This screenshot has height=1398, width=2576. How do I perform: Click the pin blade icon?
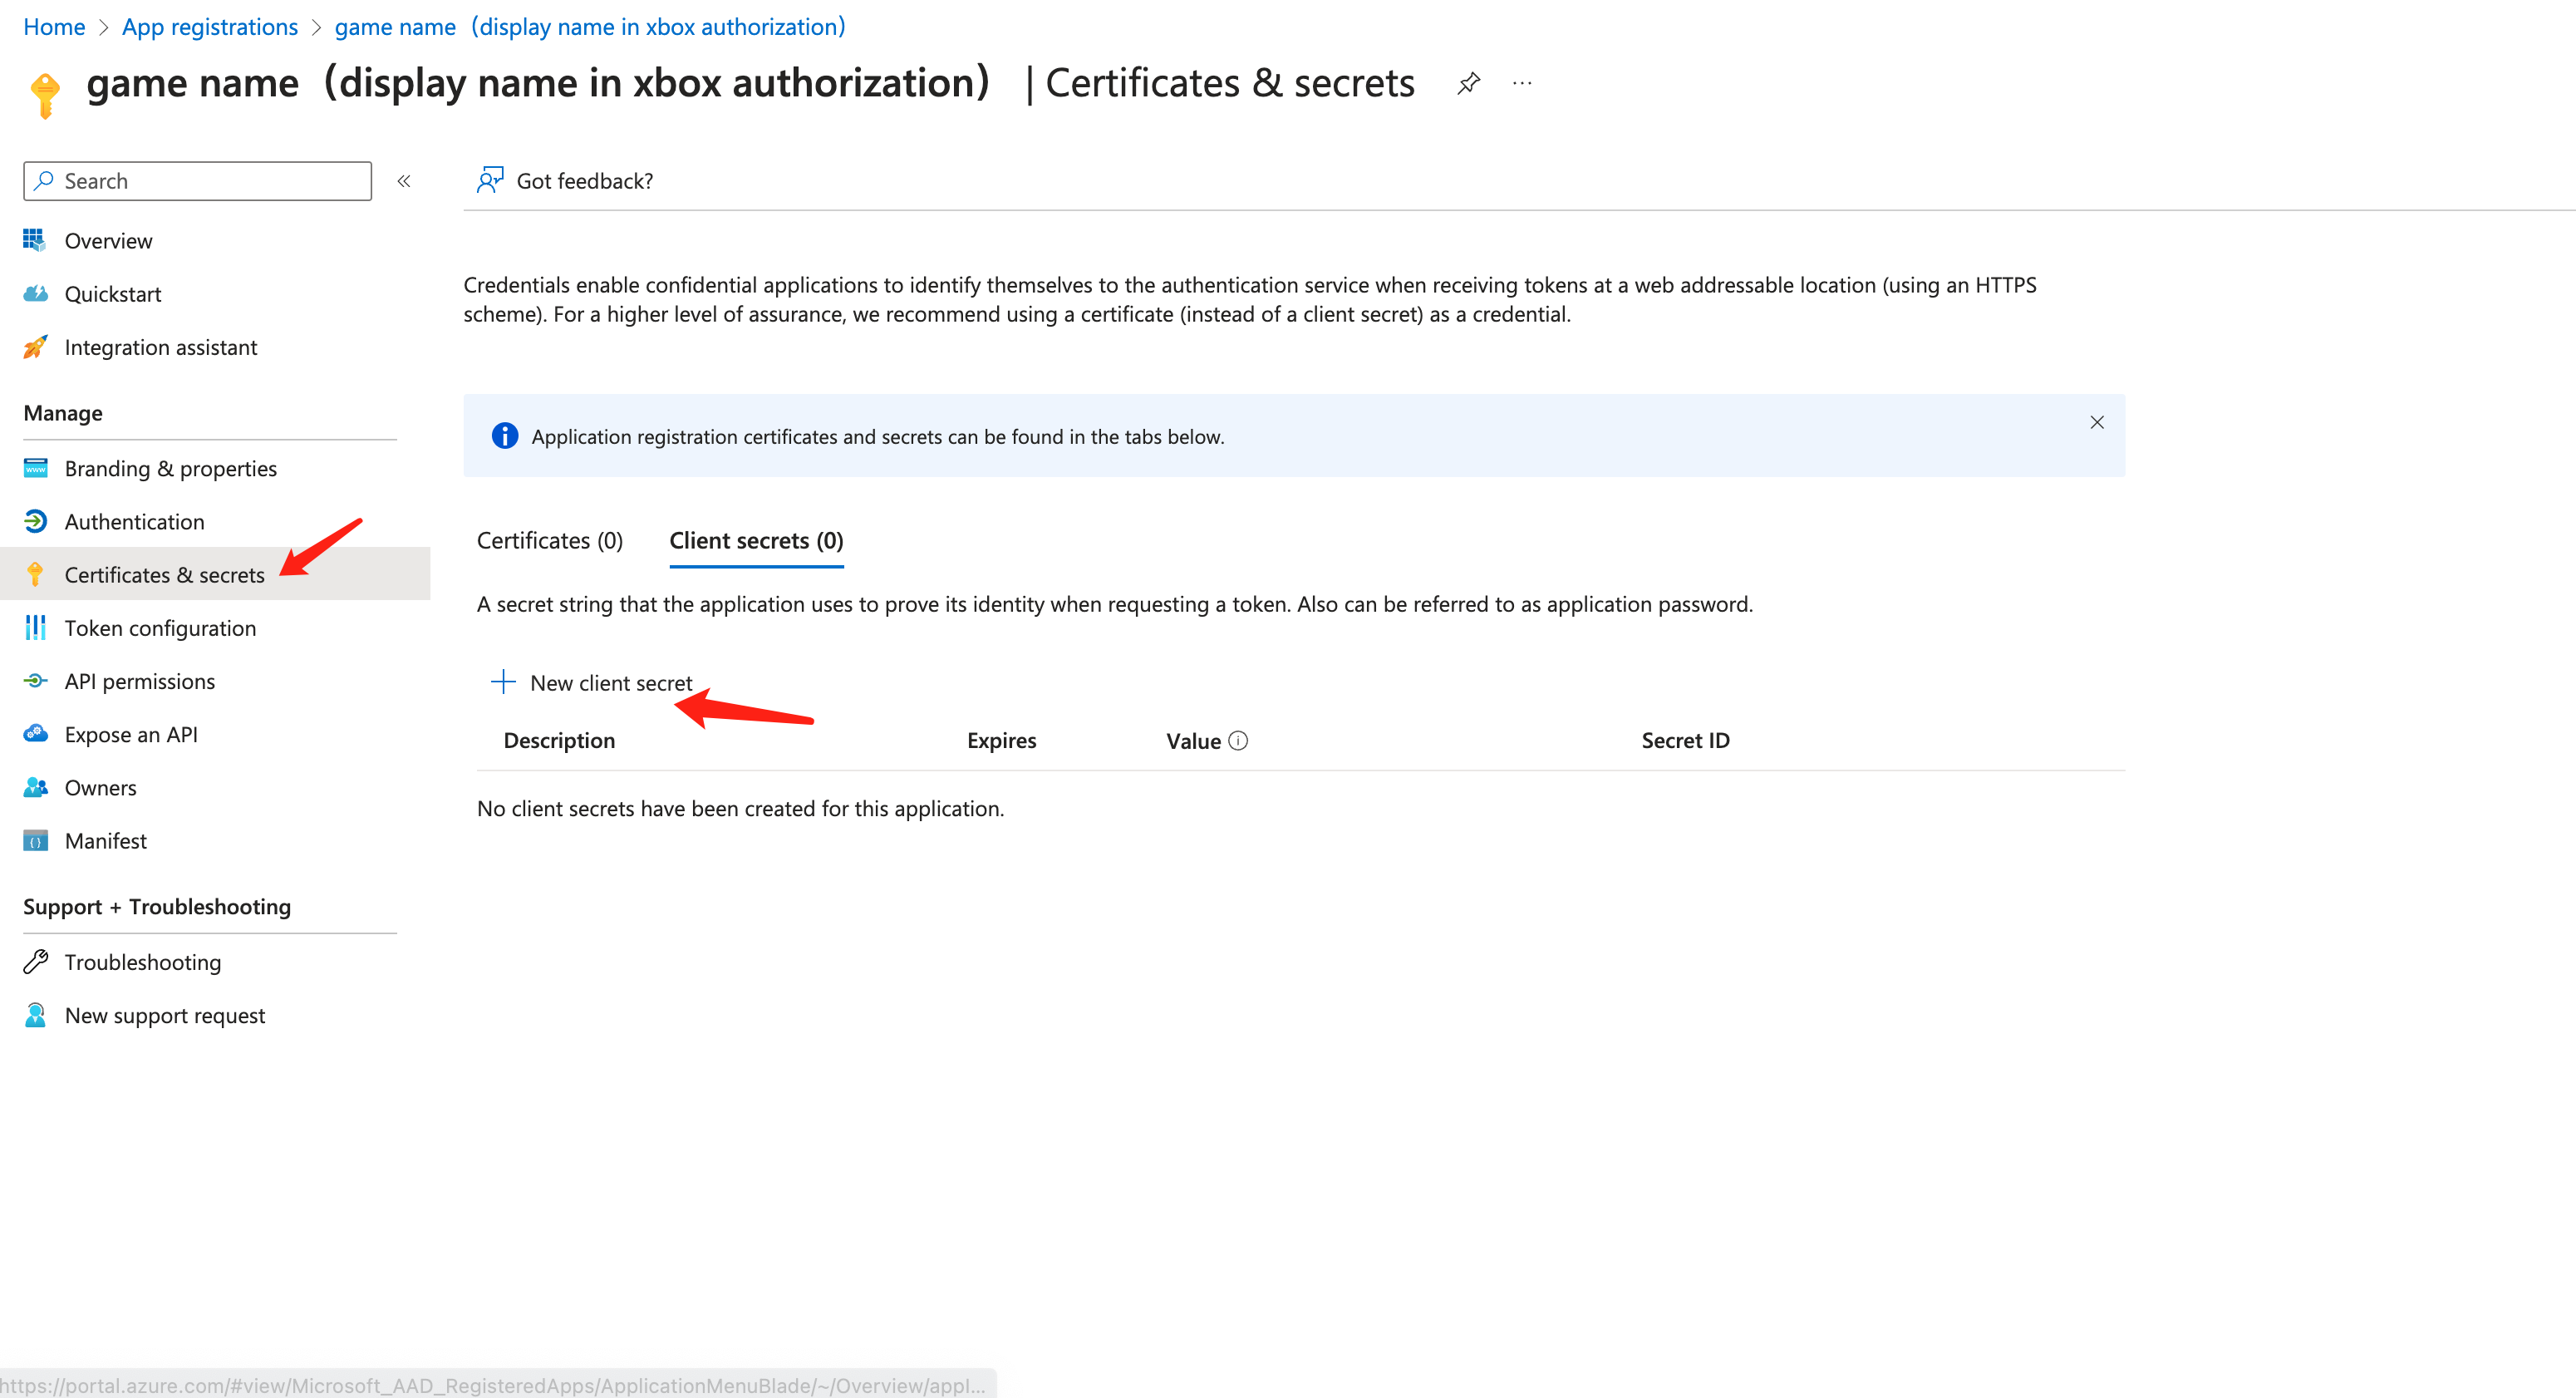tap(1468, 83)
